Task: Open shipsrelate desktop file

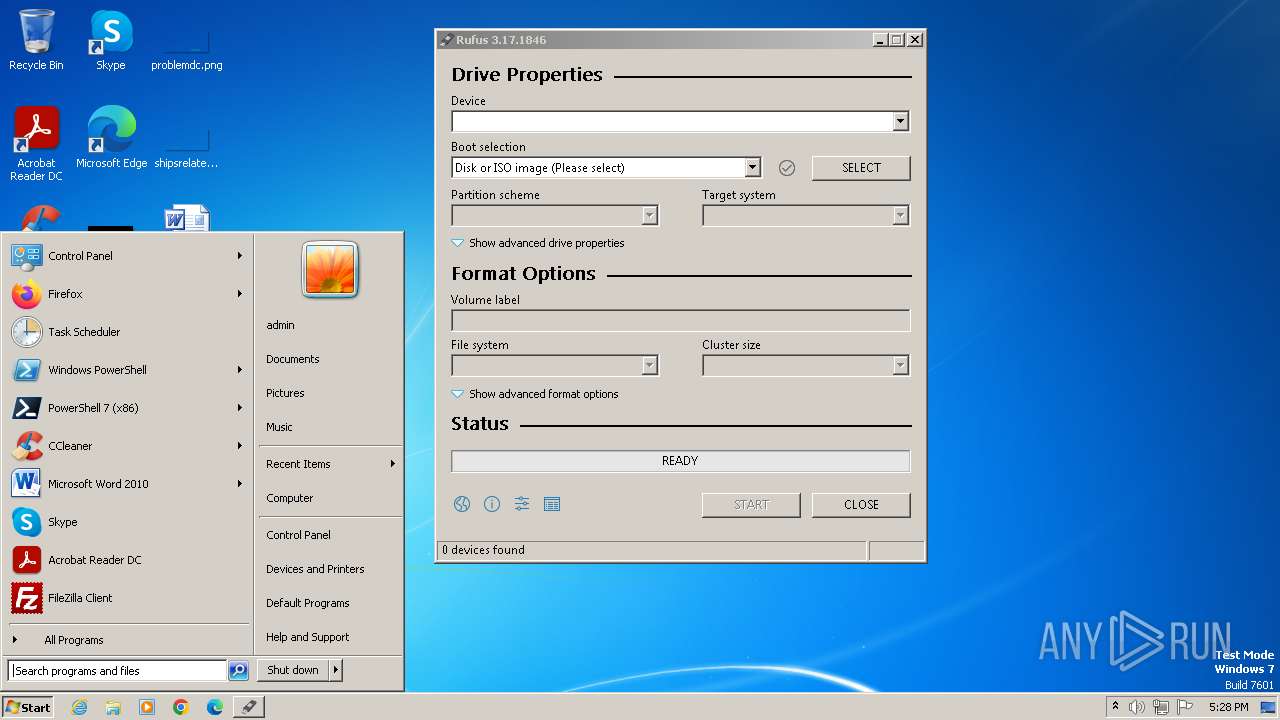Action: click(187, 146)
